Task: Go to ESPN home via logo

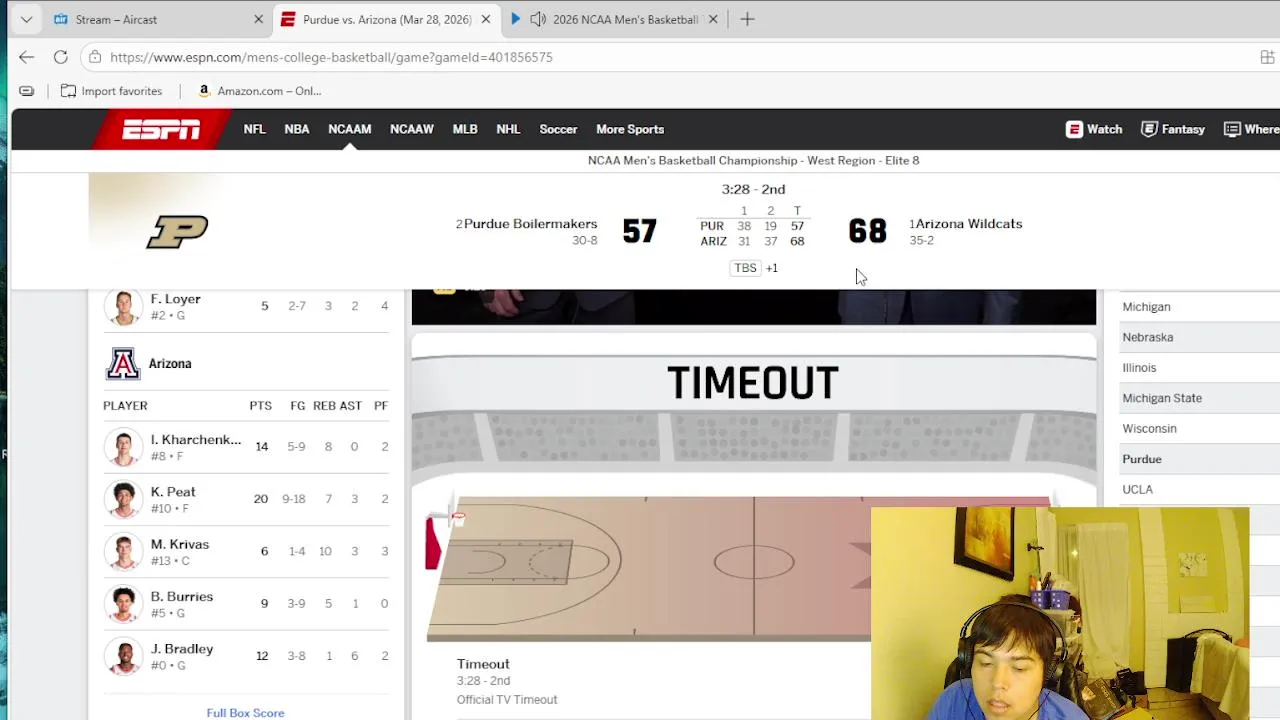Action: click(x=161, y=129)
